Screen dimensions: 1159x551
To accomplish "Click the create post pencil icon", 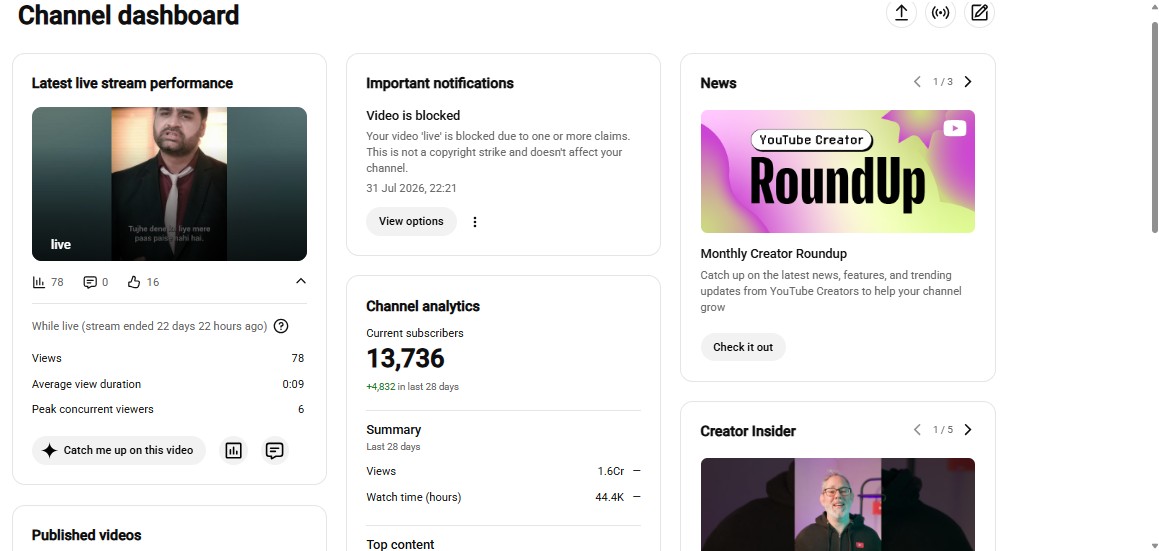I will pyautogui.click(x=979, y=13).
